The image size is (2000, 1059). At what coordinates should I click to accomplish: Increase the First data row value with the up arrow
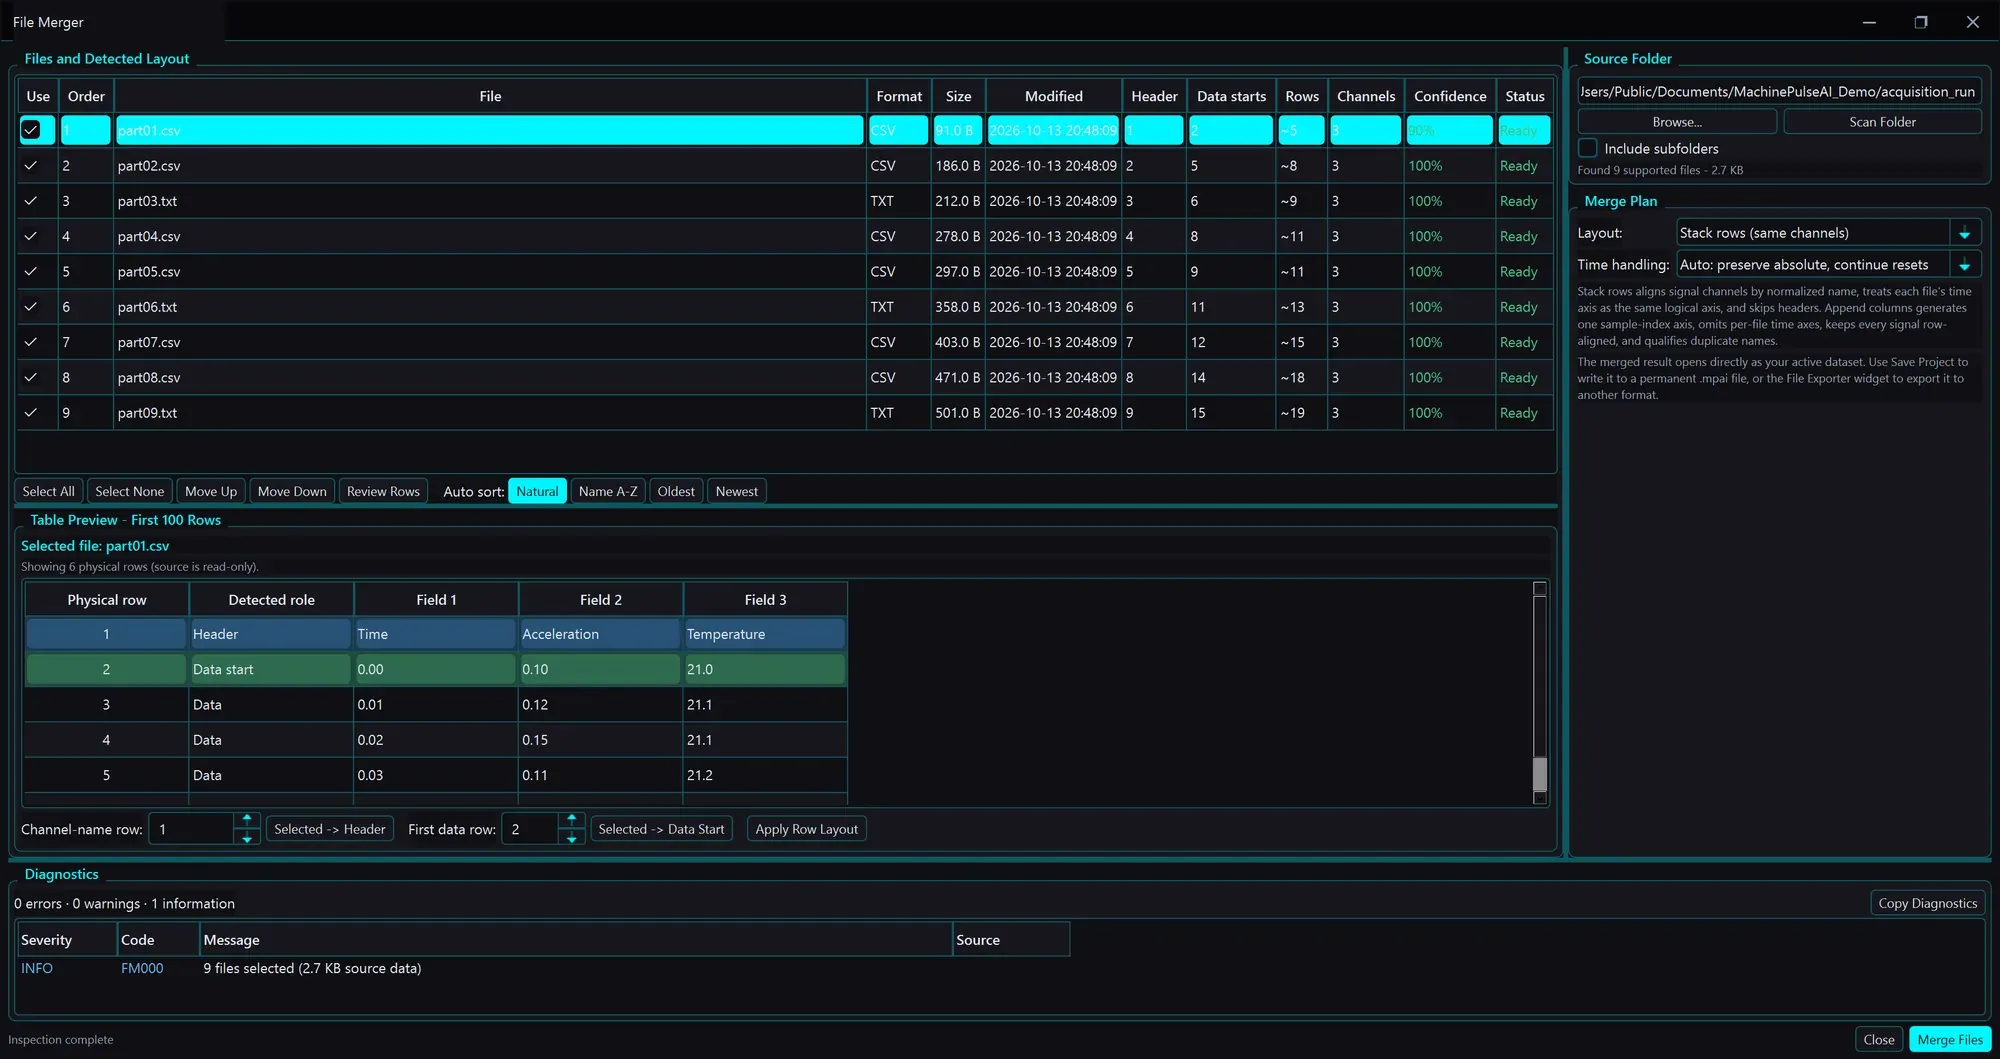tap(571, 819)
